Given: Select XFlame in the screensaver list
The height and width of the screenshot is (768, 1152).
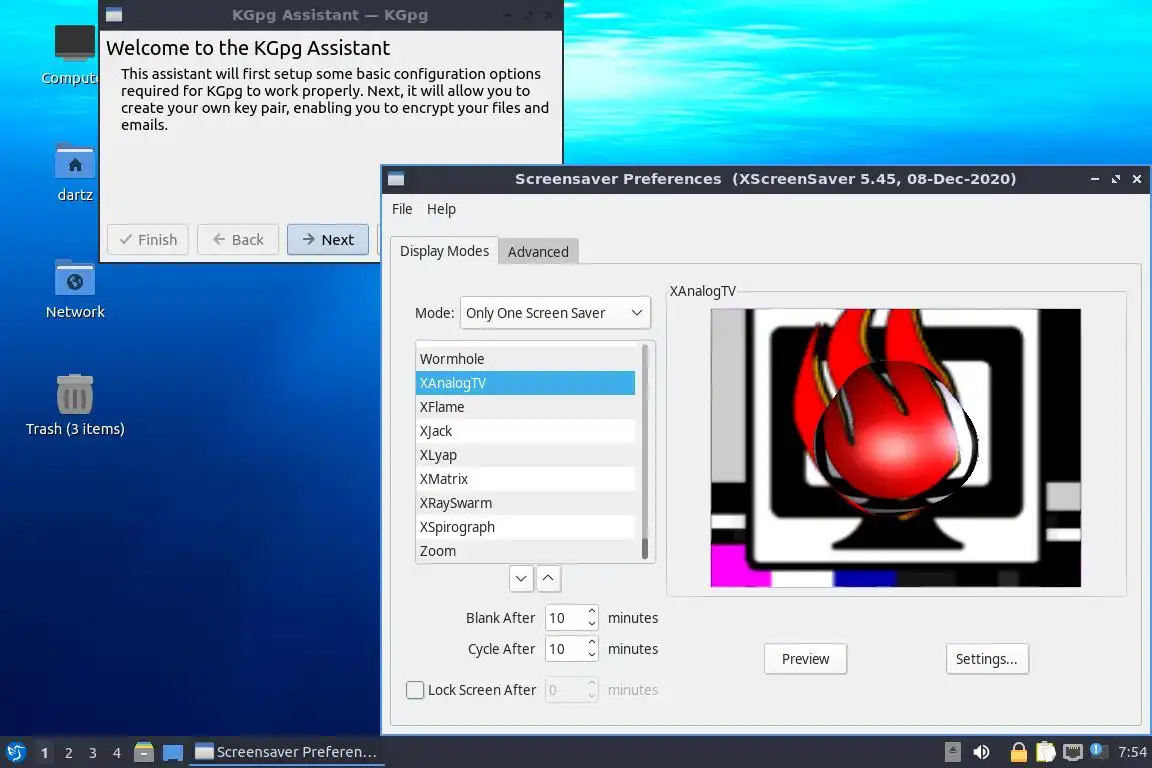Looking at the screenshot, I should coord(525,407).
